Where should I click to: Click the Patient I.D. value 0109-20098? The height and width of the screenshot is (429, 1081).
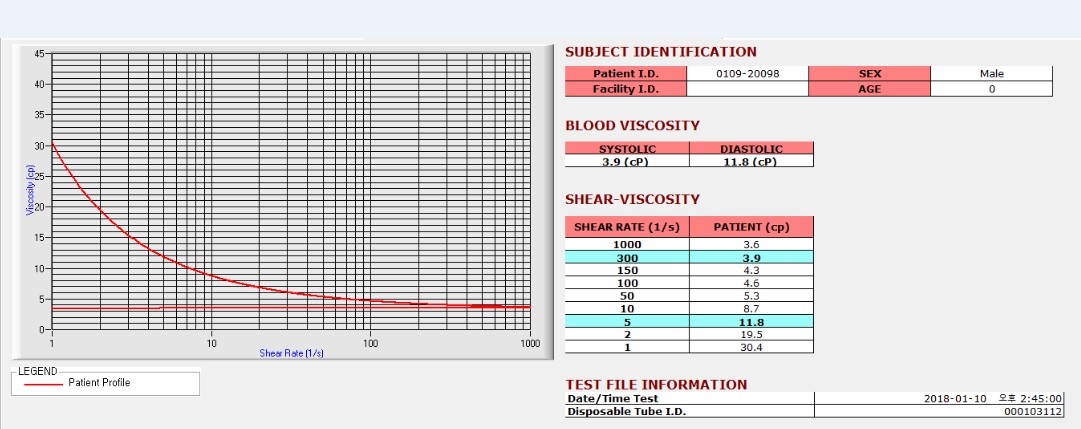click(x=747, y=74)
